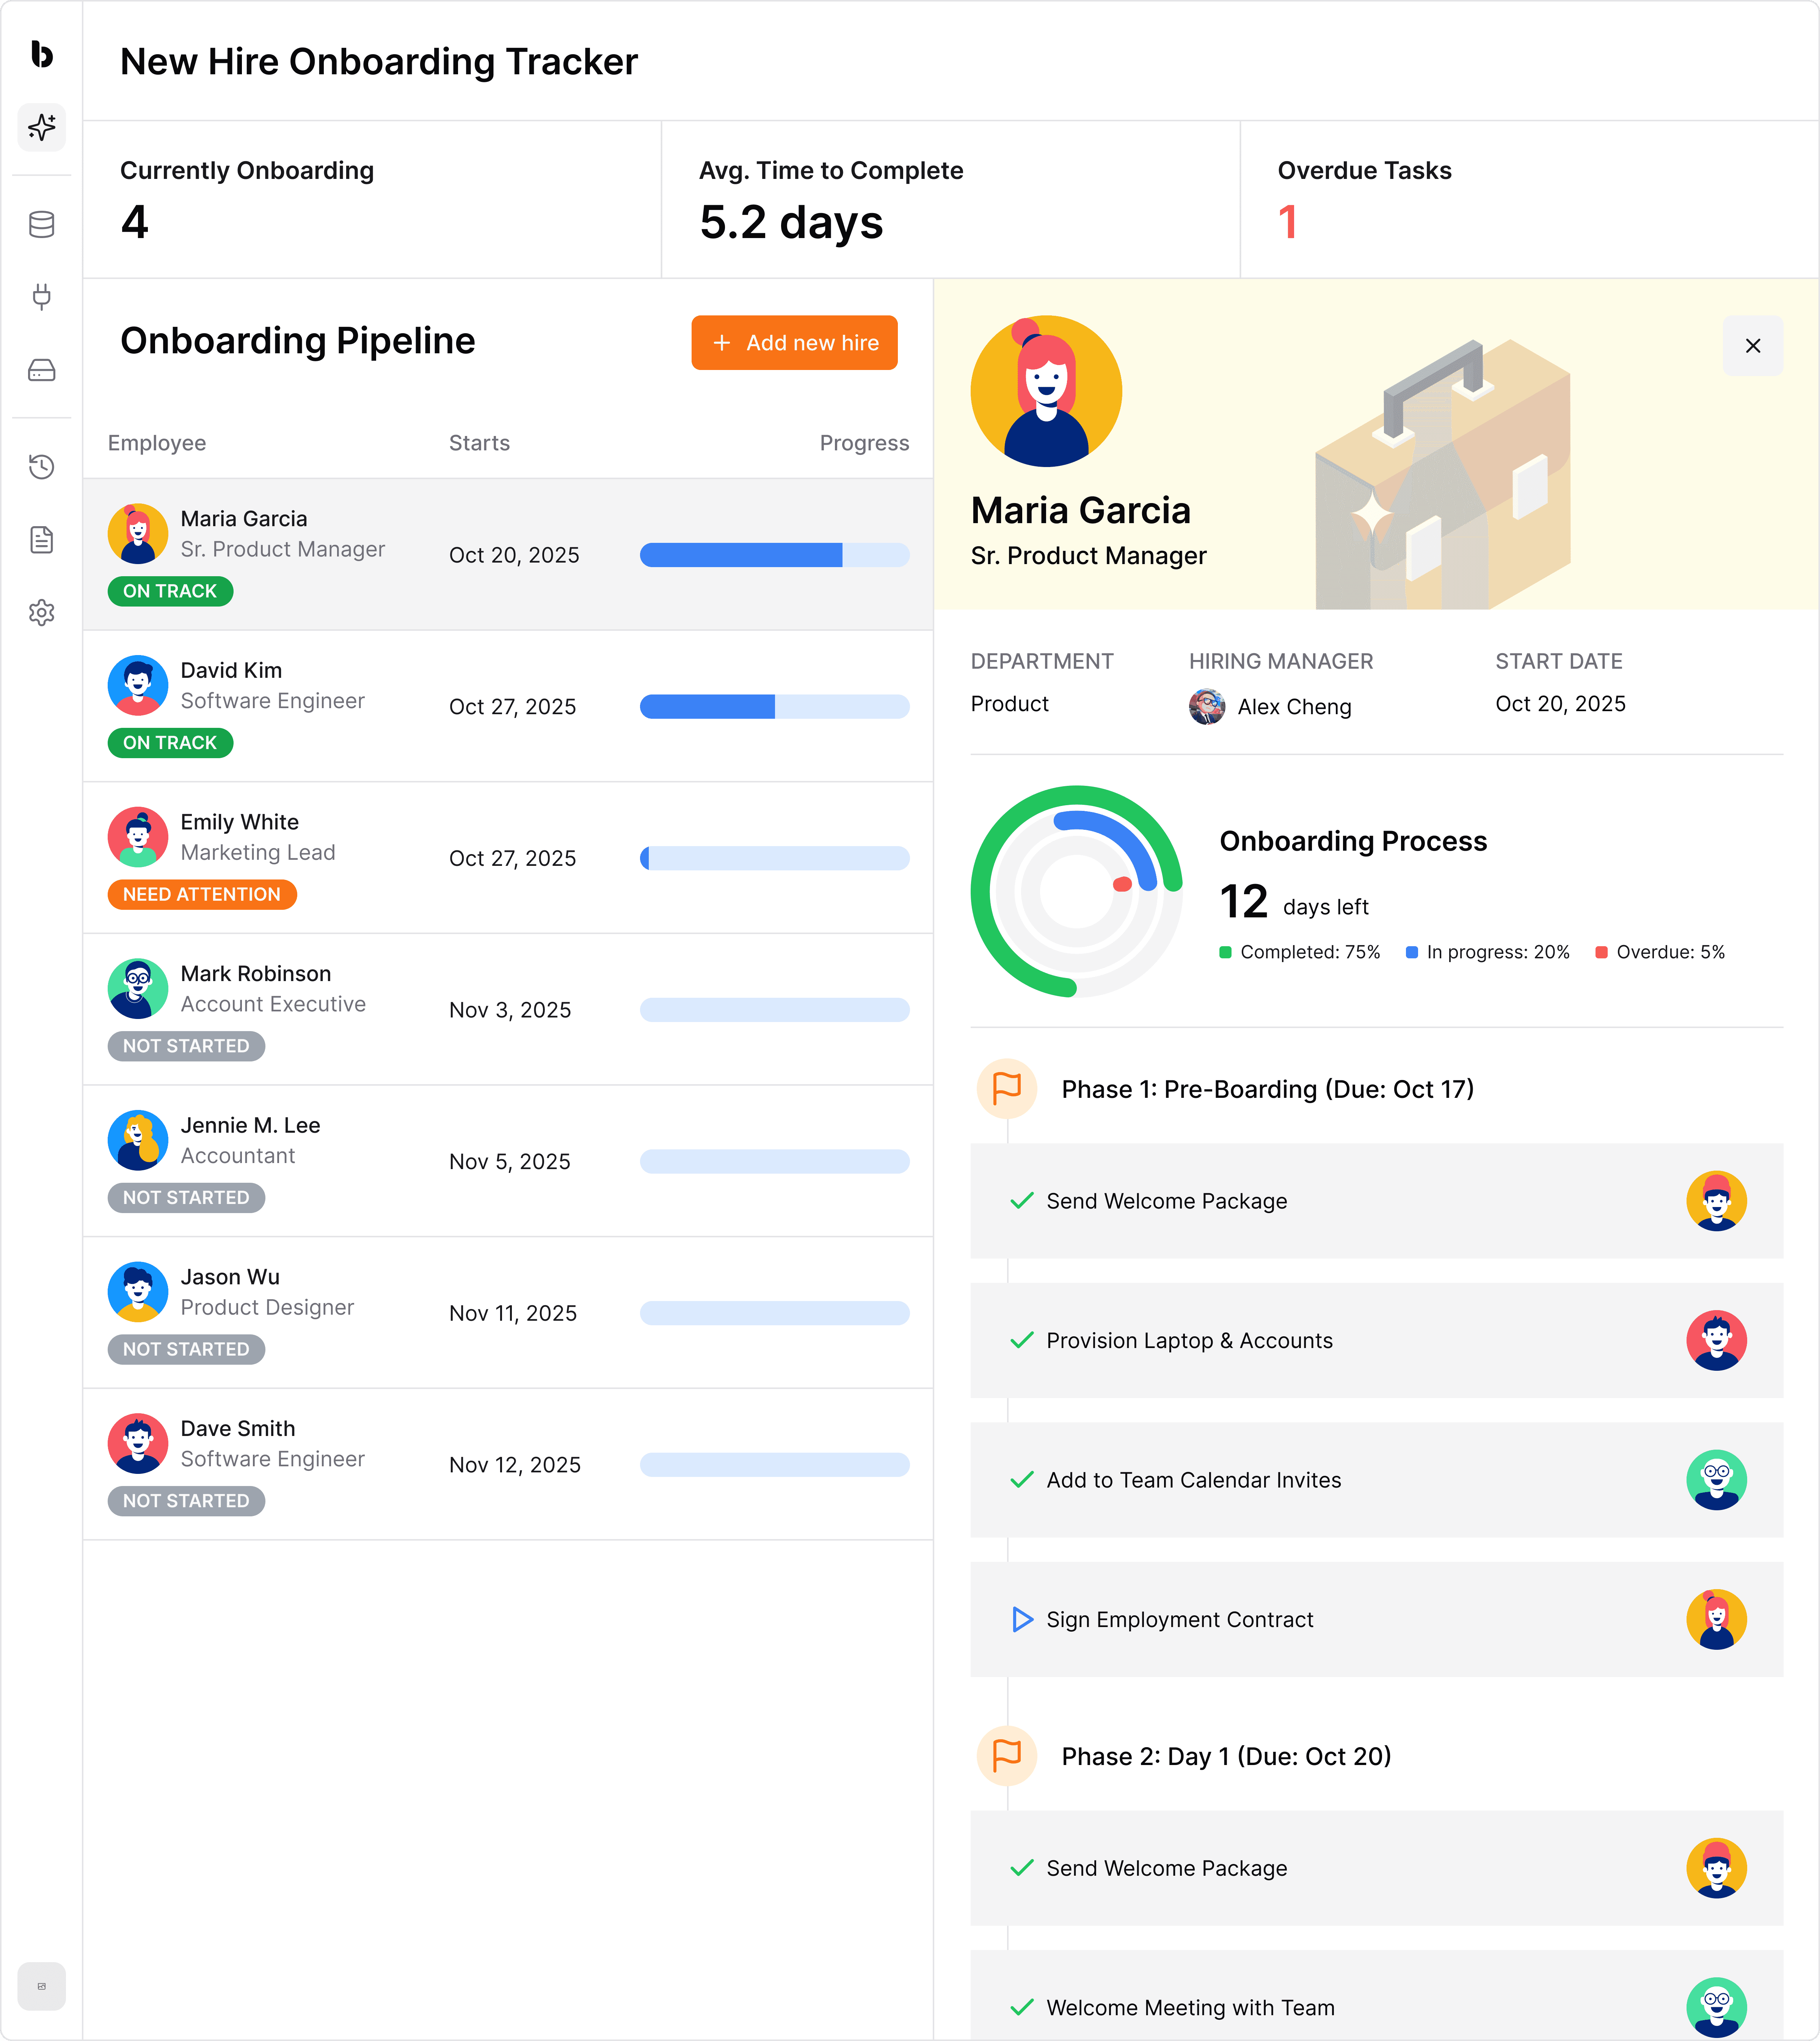
Task: Click the checkmark on Provision Laptop & Accounts
Action: (1021, 1340)
